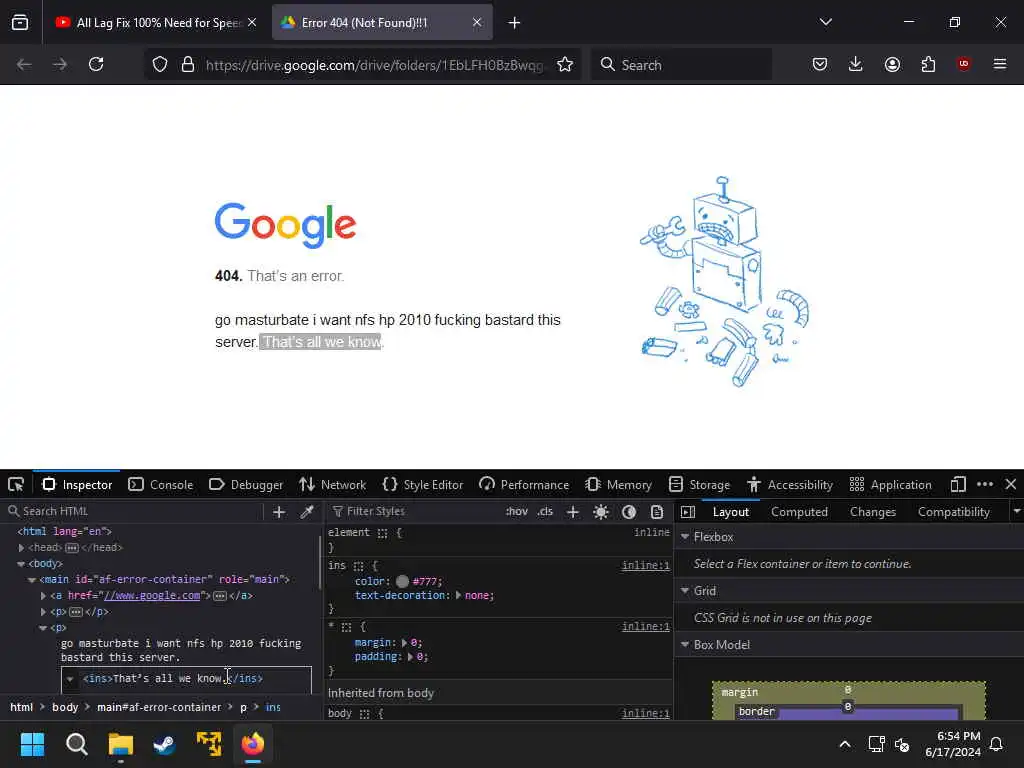1024x768 pixels.
Task: Collapse the Box Model section
Action: point(685,645)
